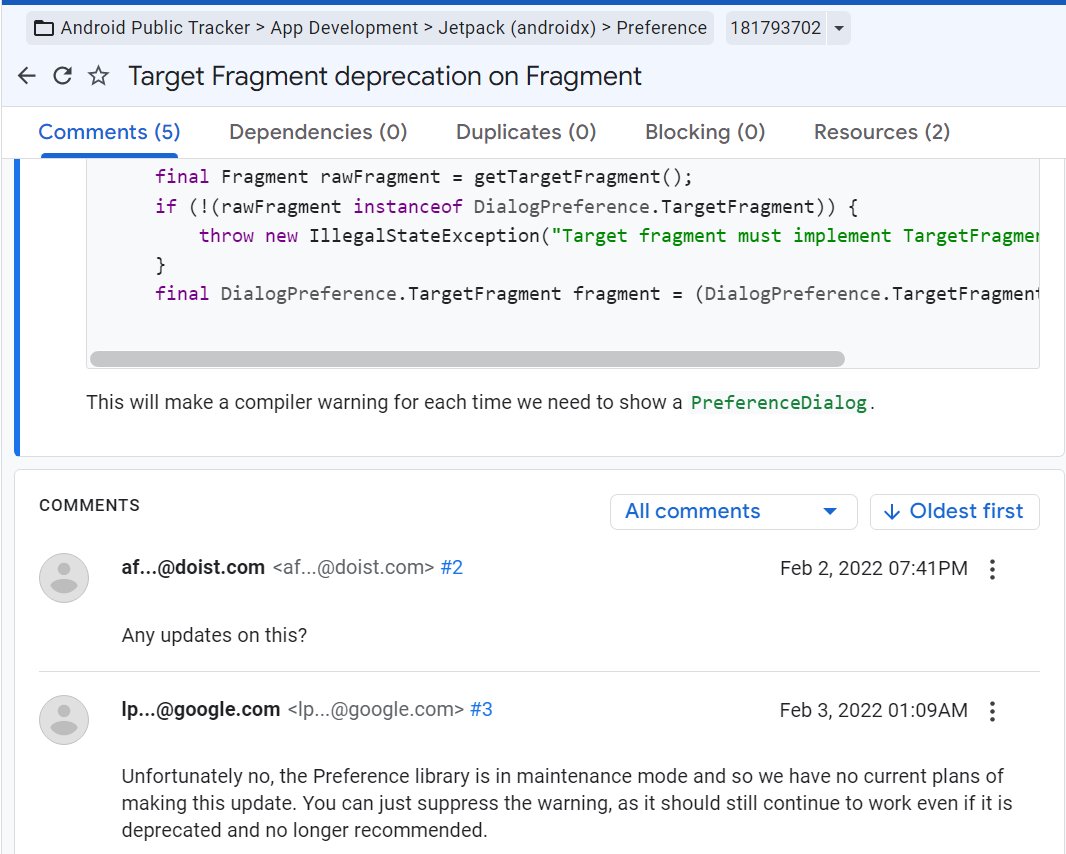The height and width of the screenshot is (854, 1066).
Task: Open more options for the Feb 3 comment
Action: click(x=993, y=711)
